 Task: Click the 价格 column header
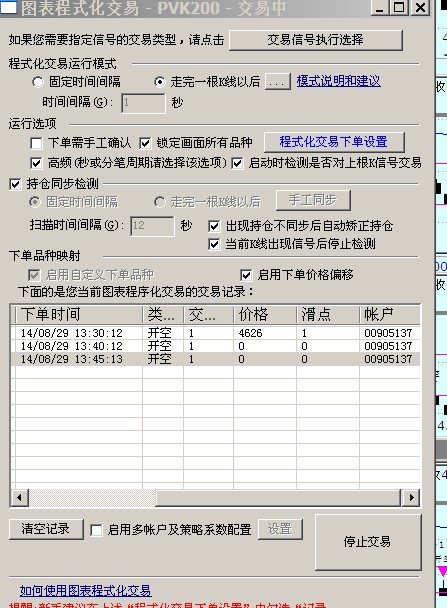[x=265, y=314]
